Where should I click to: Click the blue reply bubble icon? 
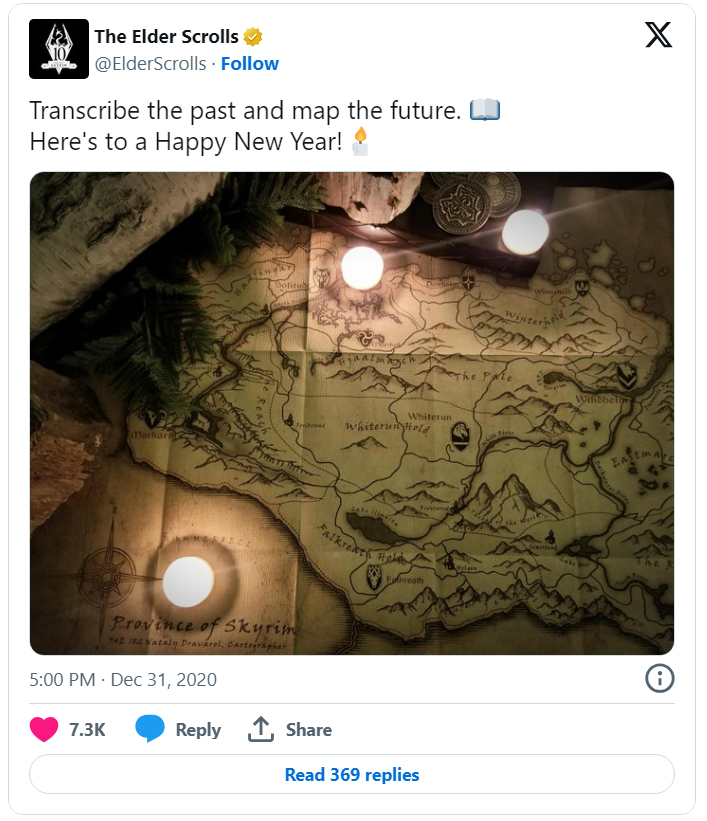click(x=150, y=729)
